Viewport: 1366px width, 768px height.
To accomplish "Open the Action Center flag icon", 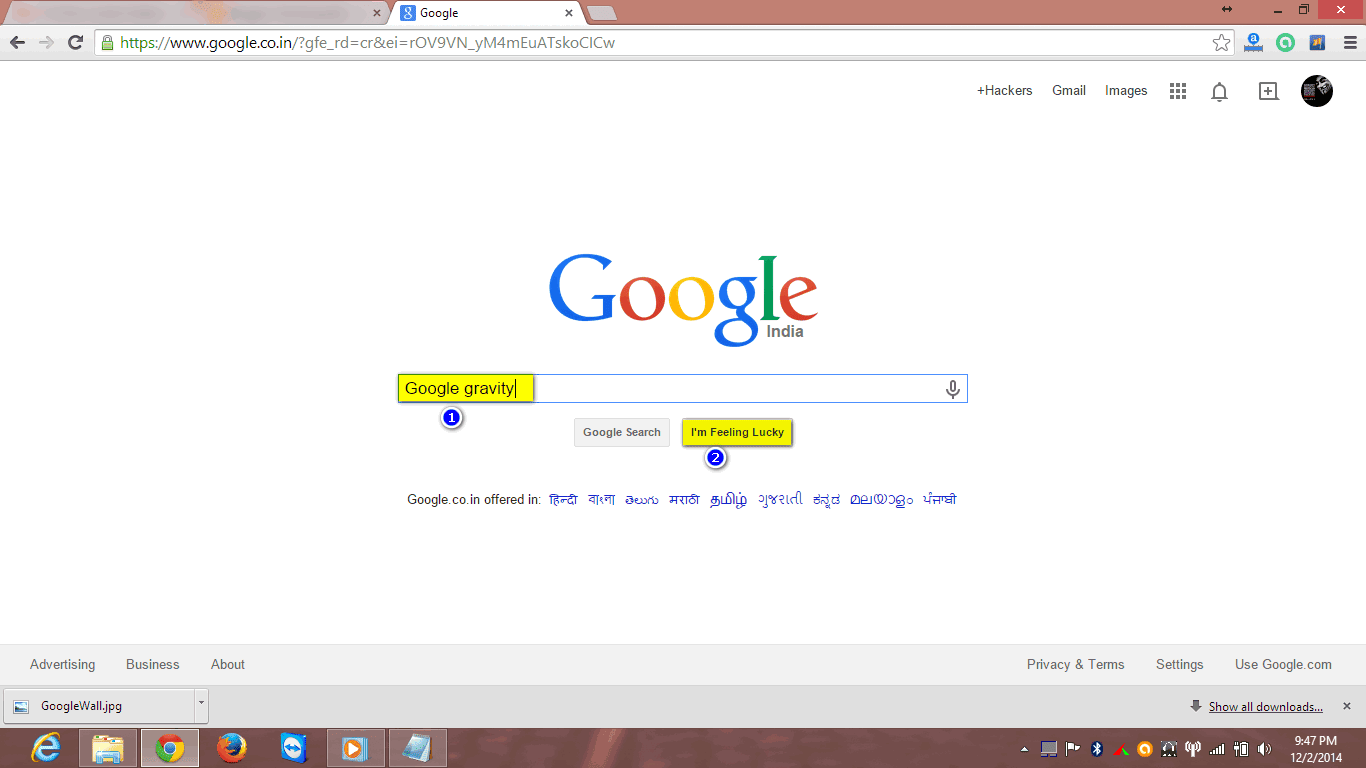I will click(1072, 748).
